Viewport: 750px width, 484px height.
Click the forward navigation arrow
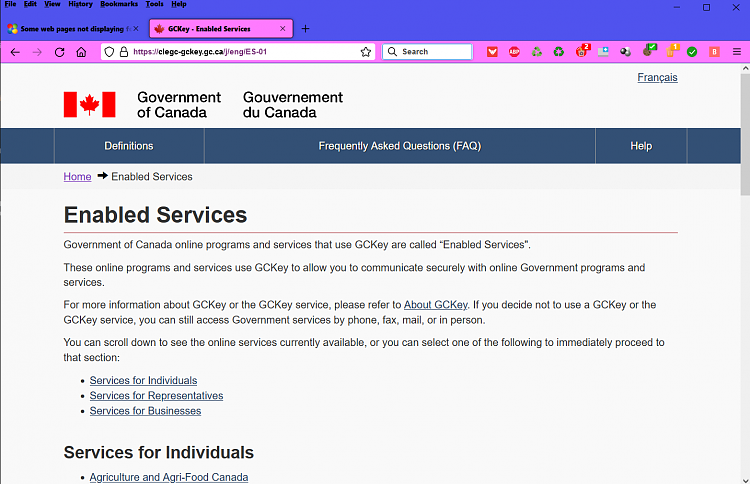click(x=37, y=52)
